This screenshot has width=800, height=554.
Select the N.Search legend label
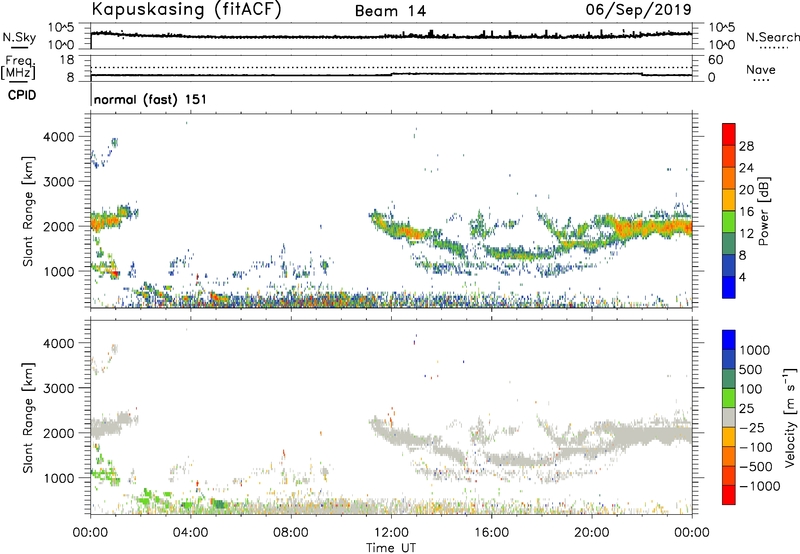coord(773,37)
